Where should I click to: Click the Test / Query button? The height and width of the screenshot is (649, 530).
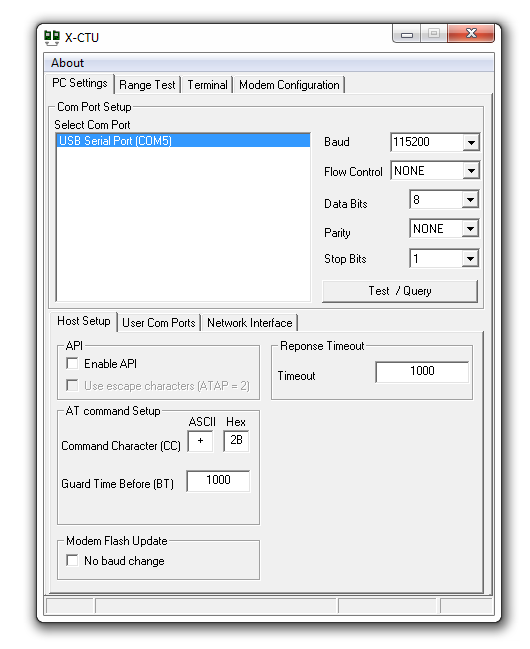[x=400, y=291]
